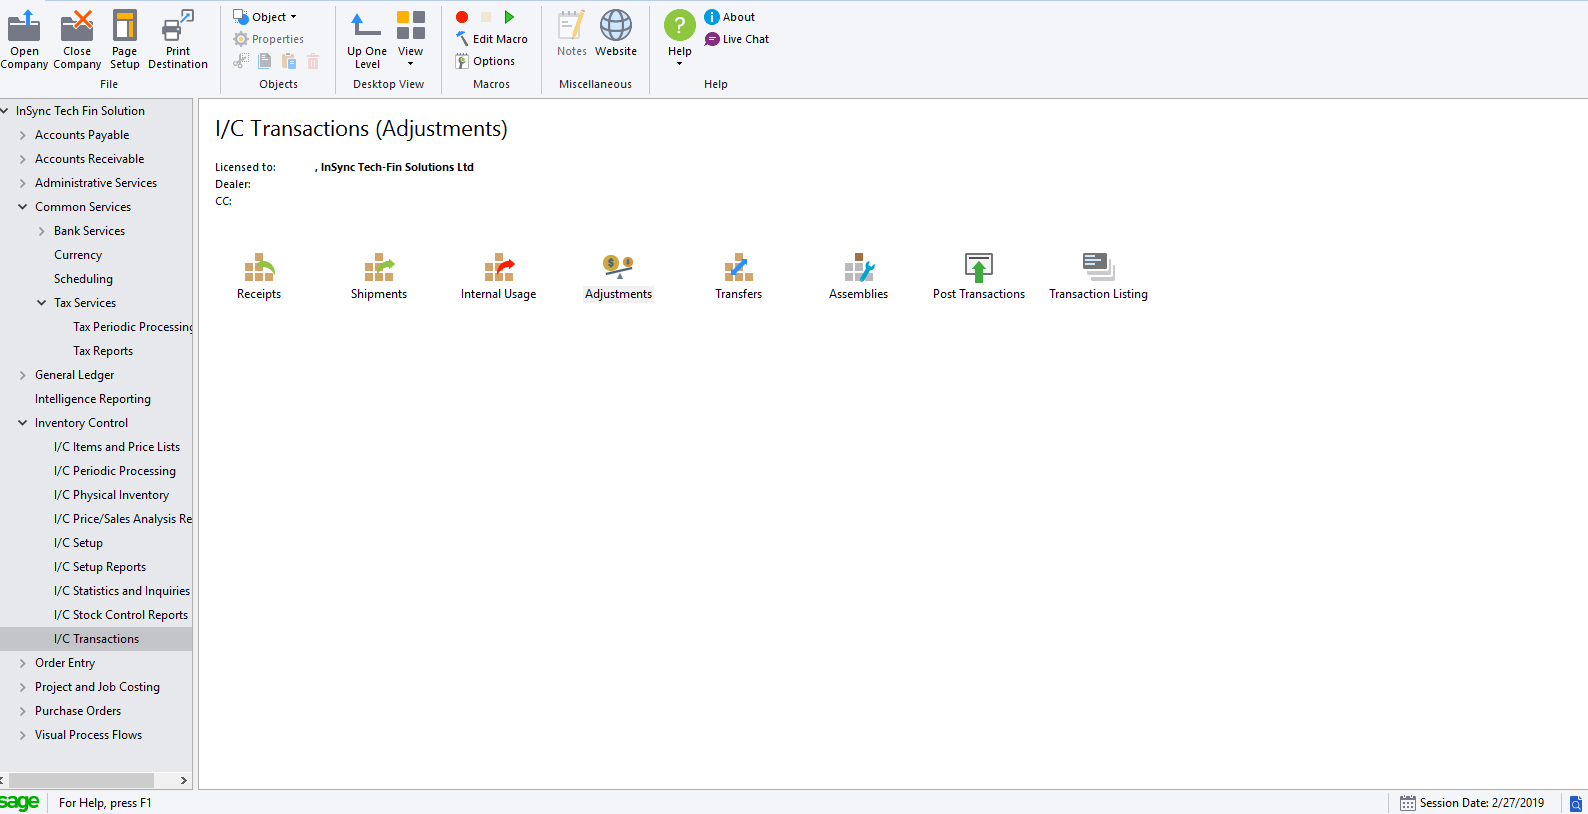
Task: Expand the Visual Process Flows node
Action: click(x=22, y=735)
